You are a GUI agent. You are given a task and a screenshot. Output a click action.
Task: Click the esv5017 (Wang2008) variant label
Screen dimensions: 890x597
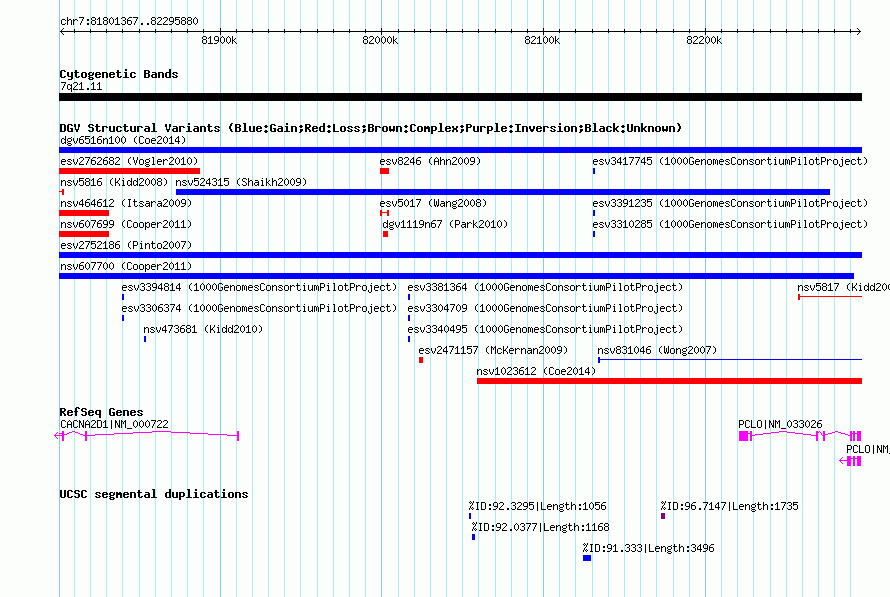pyautogui.click(x=433, y=203)
